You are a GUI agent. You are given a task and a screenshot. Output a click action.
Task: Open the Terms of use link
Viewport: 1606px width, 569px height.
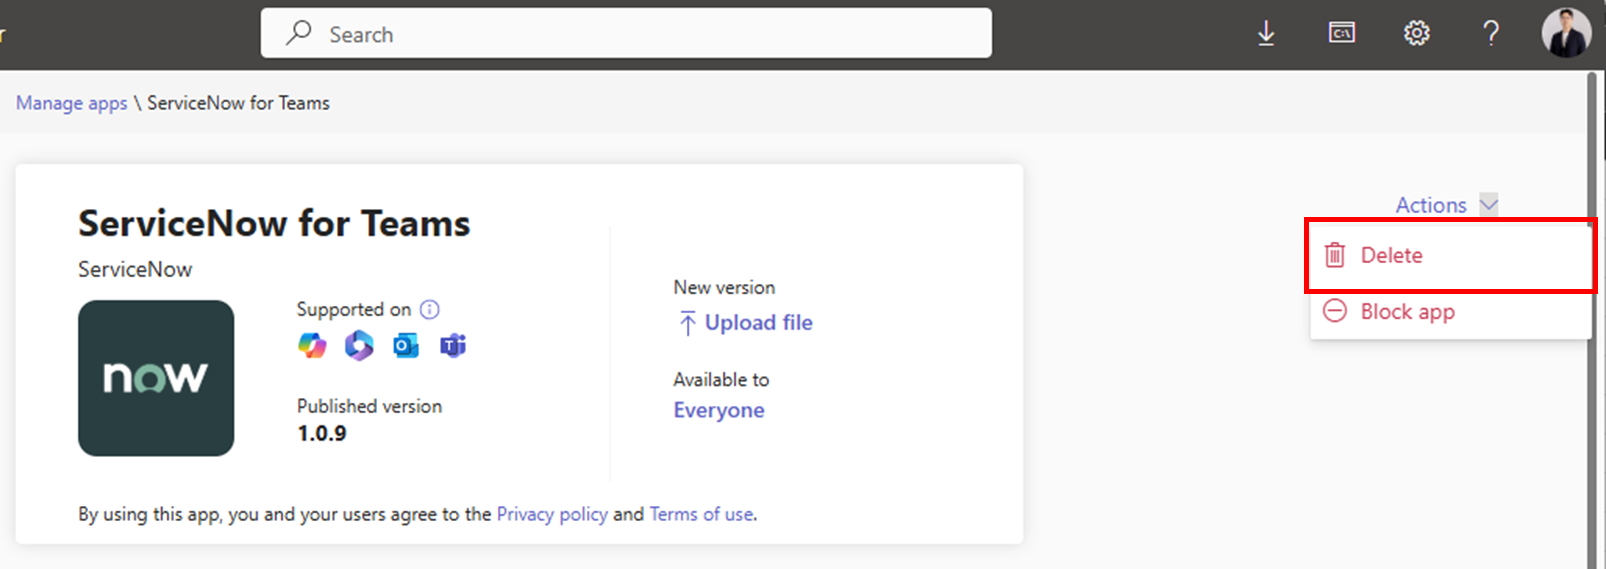coord(702,514)
